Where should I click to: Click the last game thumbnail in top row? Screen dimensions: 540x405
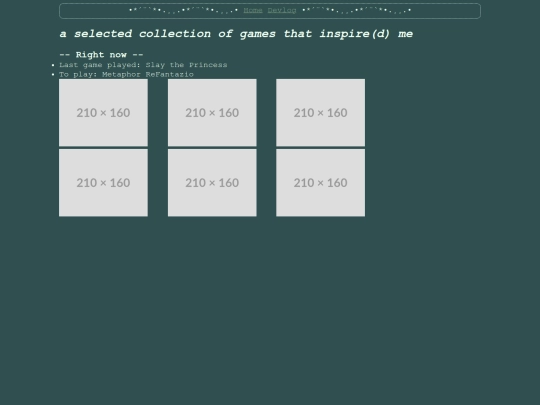[x=321, y=113]
